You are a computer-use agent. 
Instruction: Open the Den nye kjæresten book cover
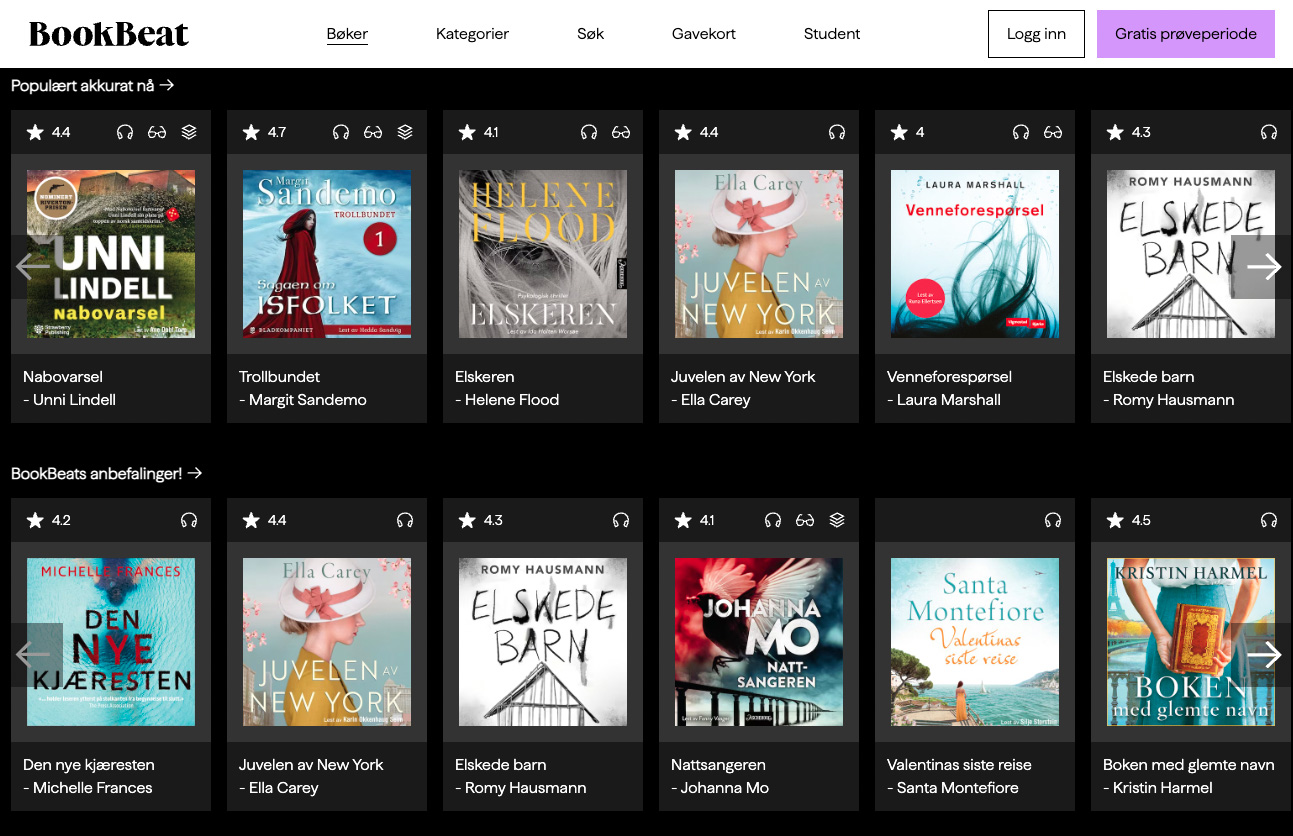click(x=111, y=642)
